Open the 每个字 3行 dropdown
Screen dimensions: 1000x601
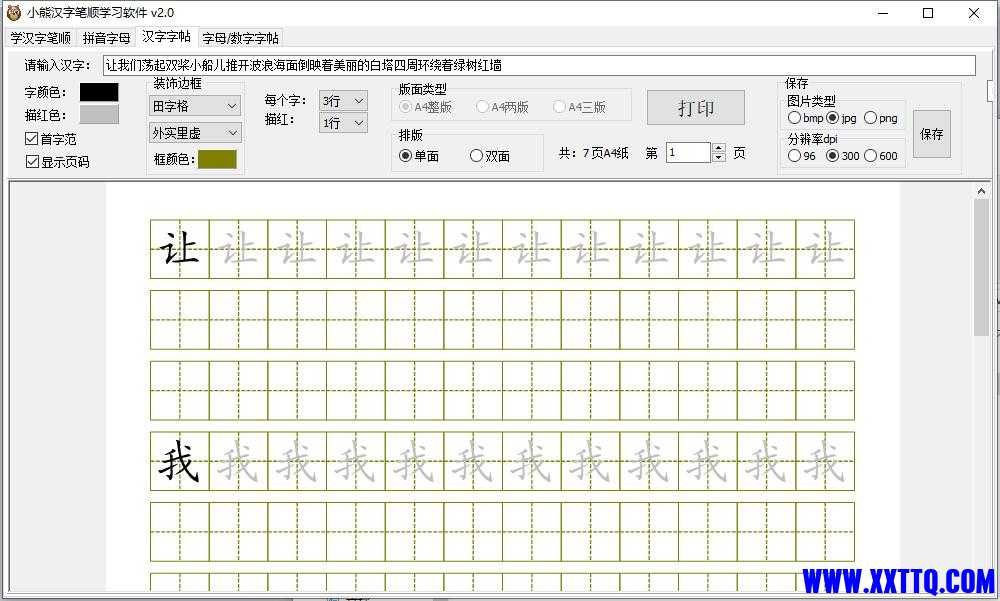coord(343,100)
